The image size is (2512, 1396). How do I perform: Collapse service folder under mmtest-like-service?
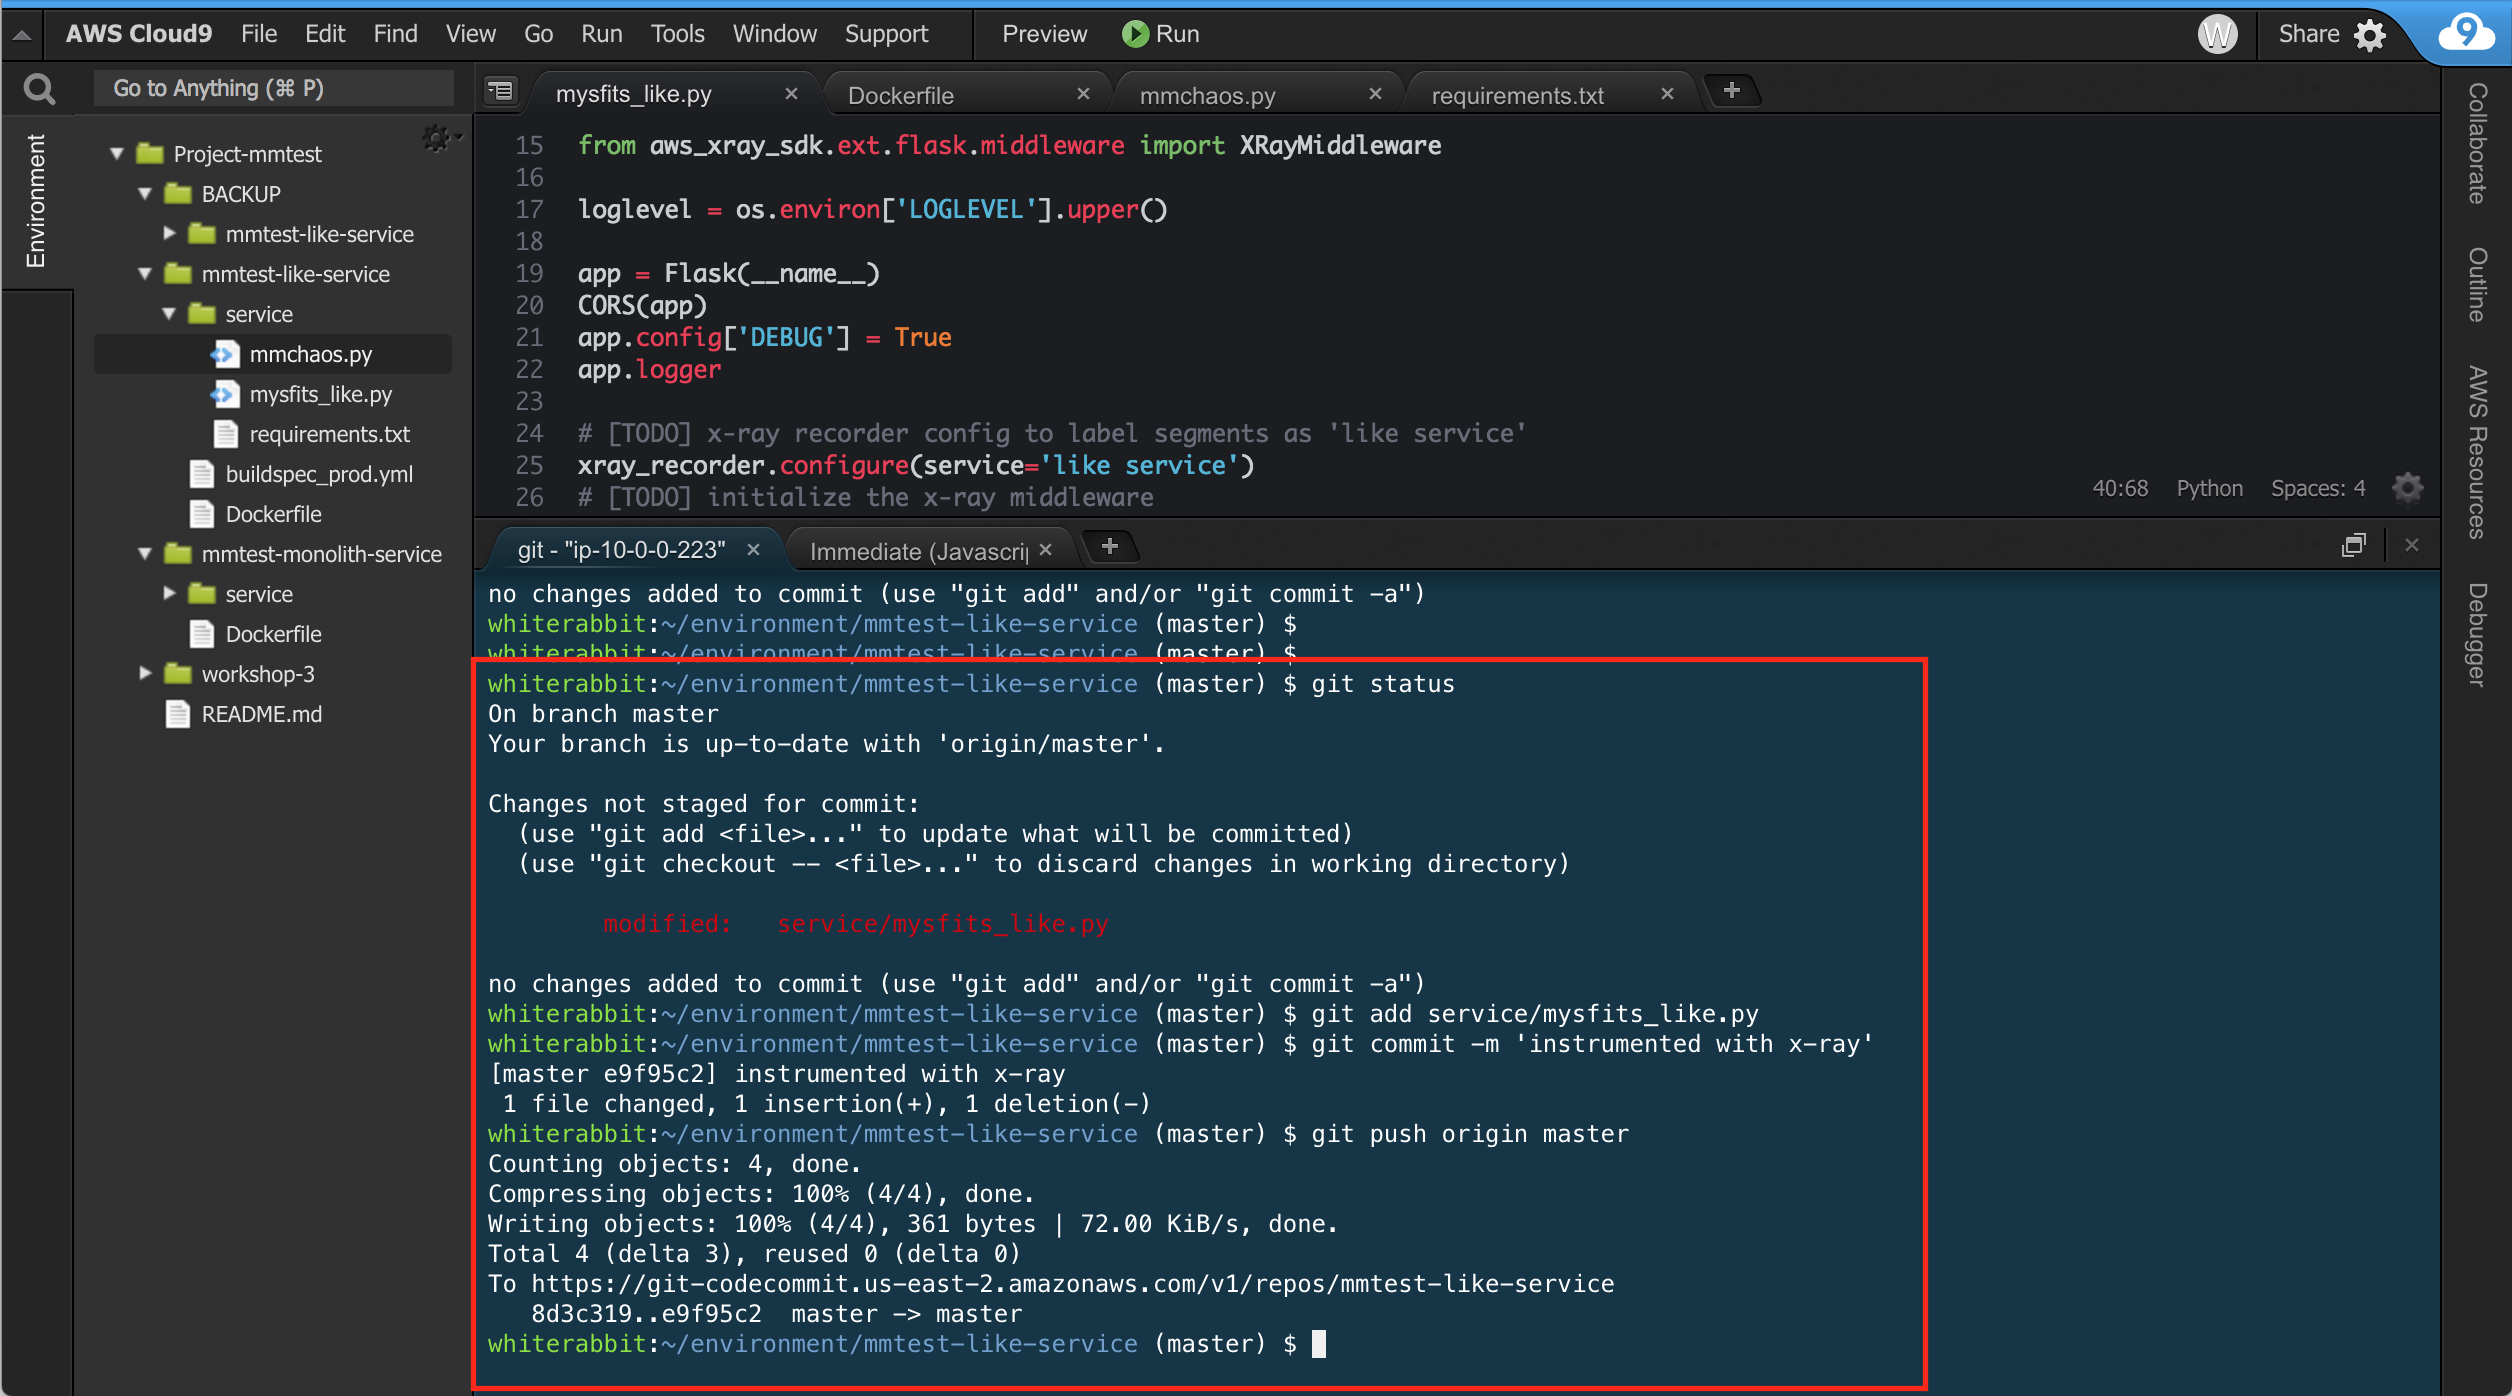[x=169, y=314]
